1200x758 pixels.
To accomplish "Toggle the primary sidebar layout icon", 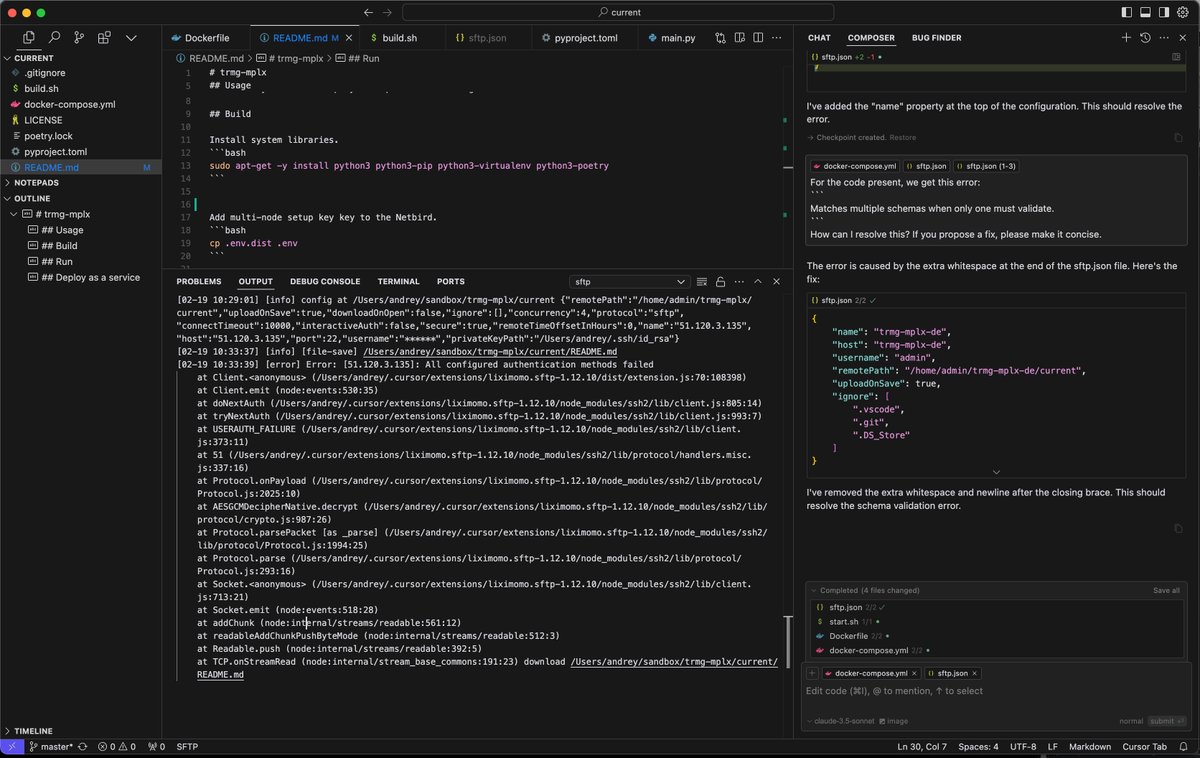I will click(1127, 13).
